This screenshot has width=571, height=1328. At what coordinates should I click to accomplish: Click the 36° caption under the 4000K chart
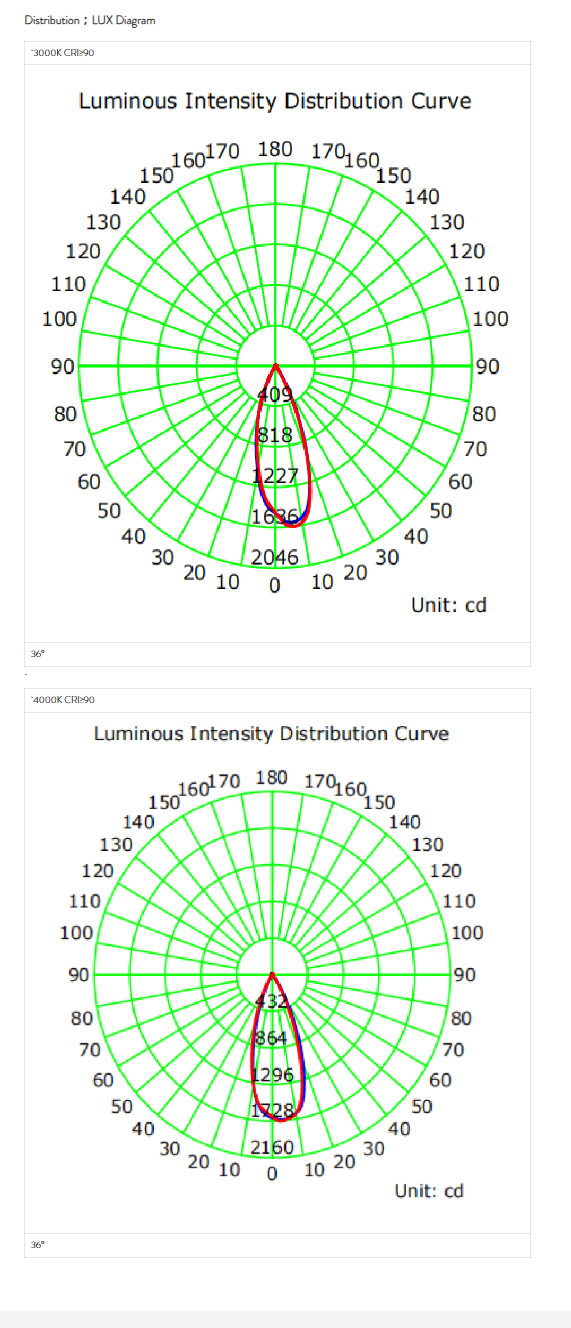tap(37, 1245)
